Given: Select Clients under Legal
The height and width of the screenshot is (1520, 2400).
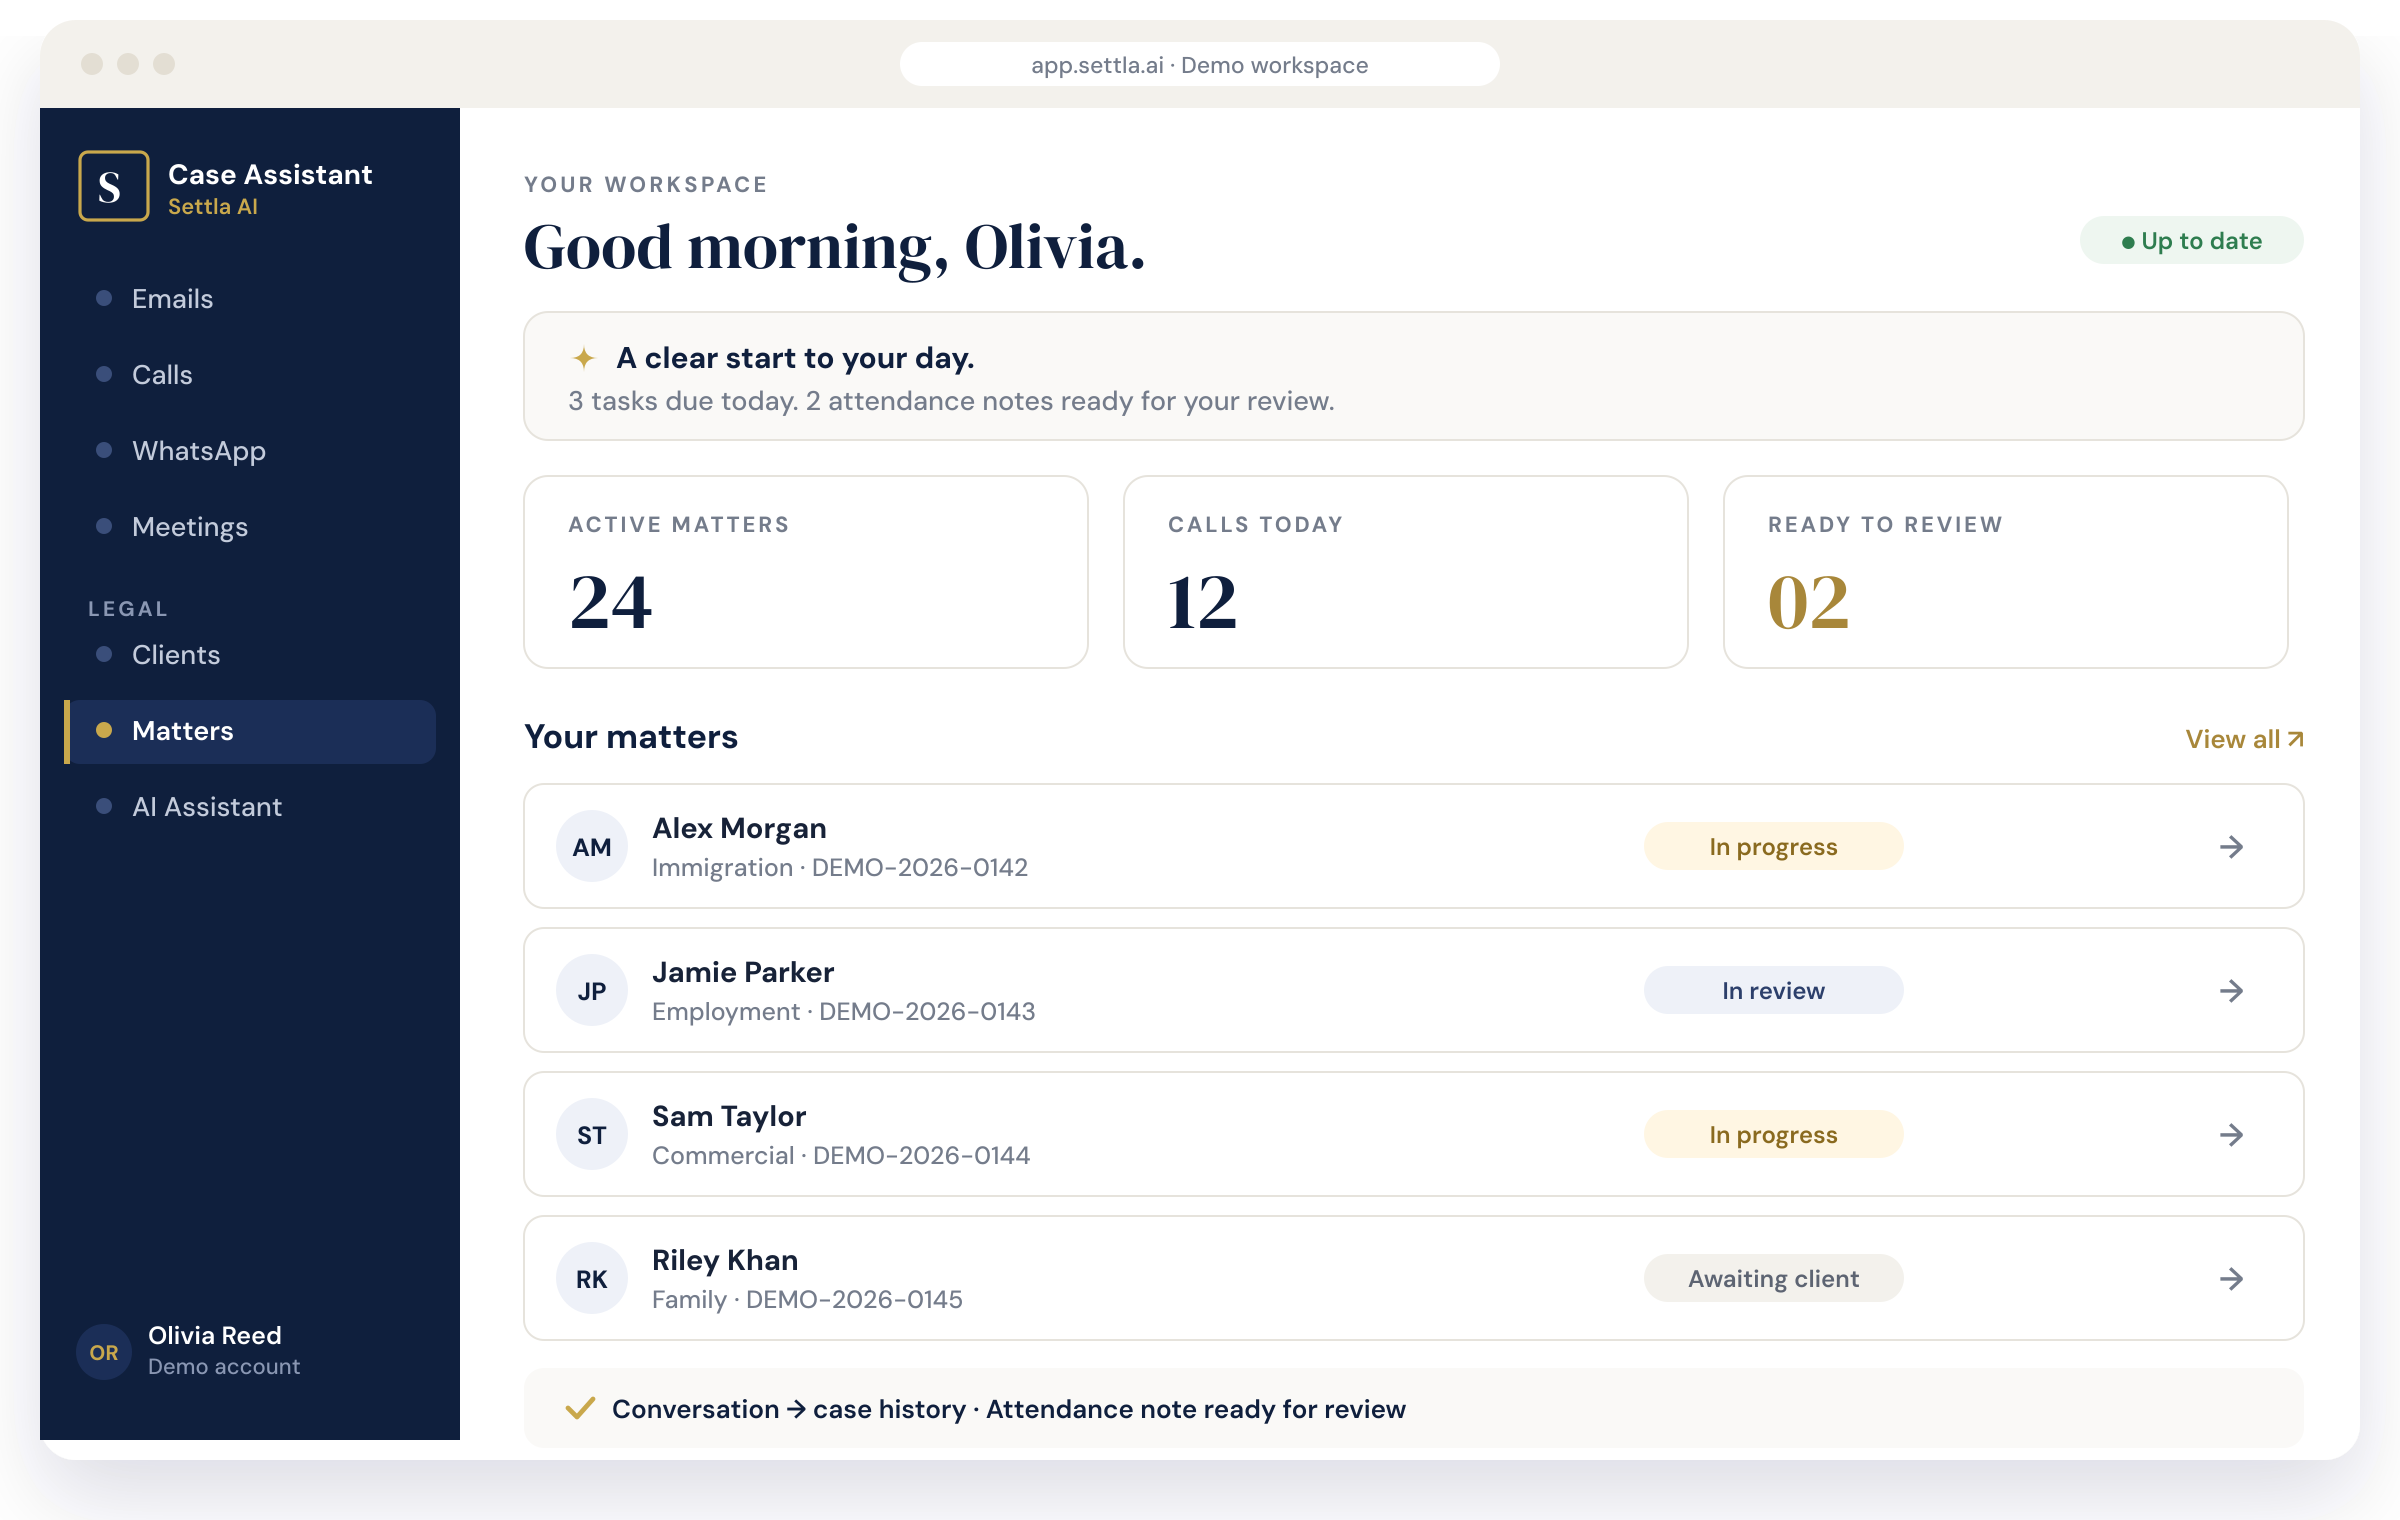Looking at the screenshot, I should [250, 655].
